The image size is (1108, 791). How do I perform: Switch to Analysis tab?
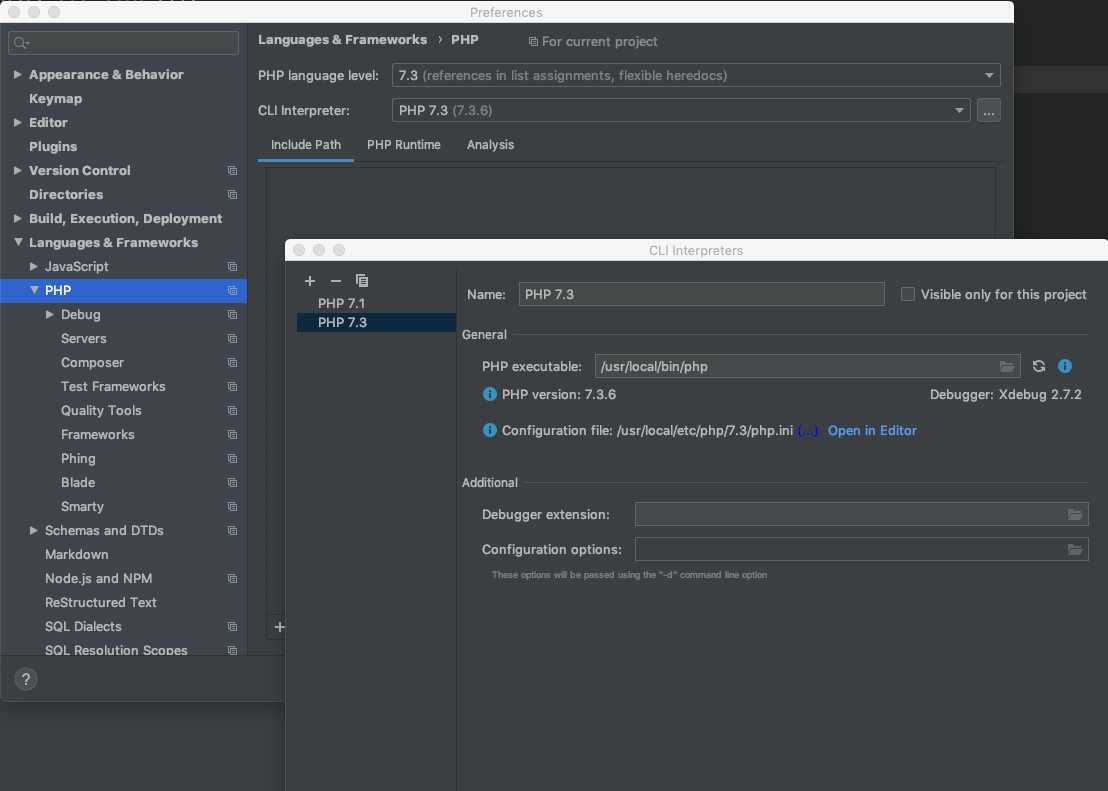(x=490, y=145)
